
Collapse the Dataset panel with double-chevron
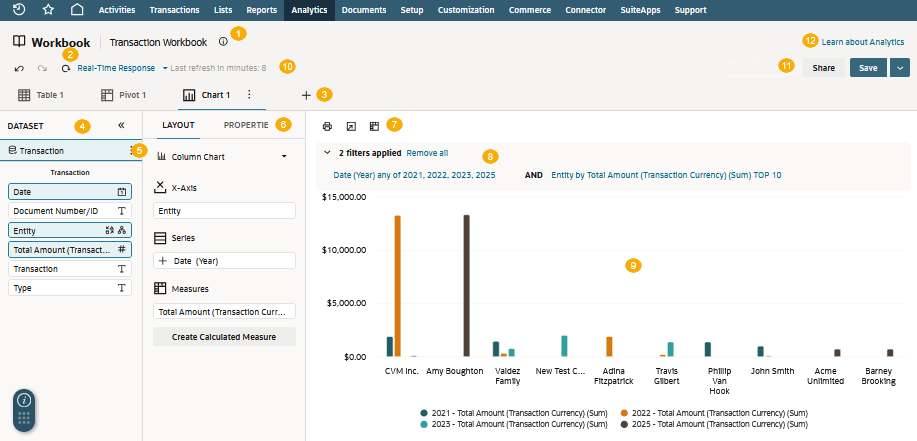click(x=121, y=125)
